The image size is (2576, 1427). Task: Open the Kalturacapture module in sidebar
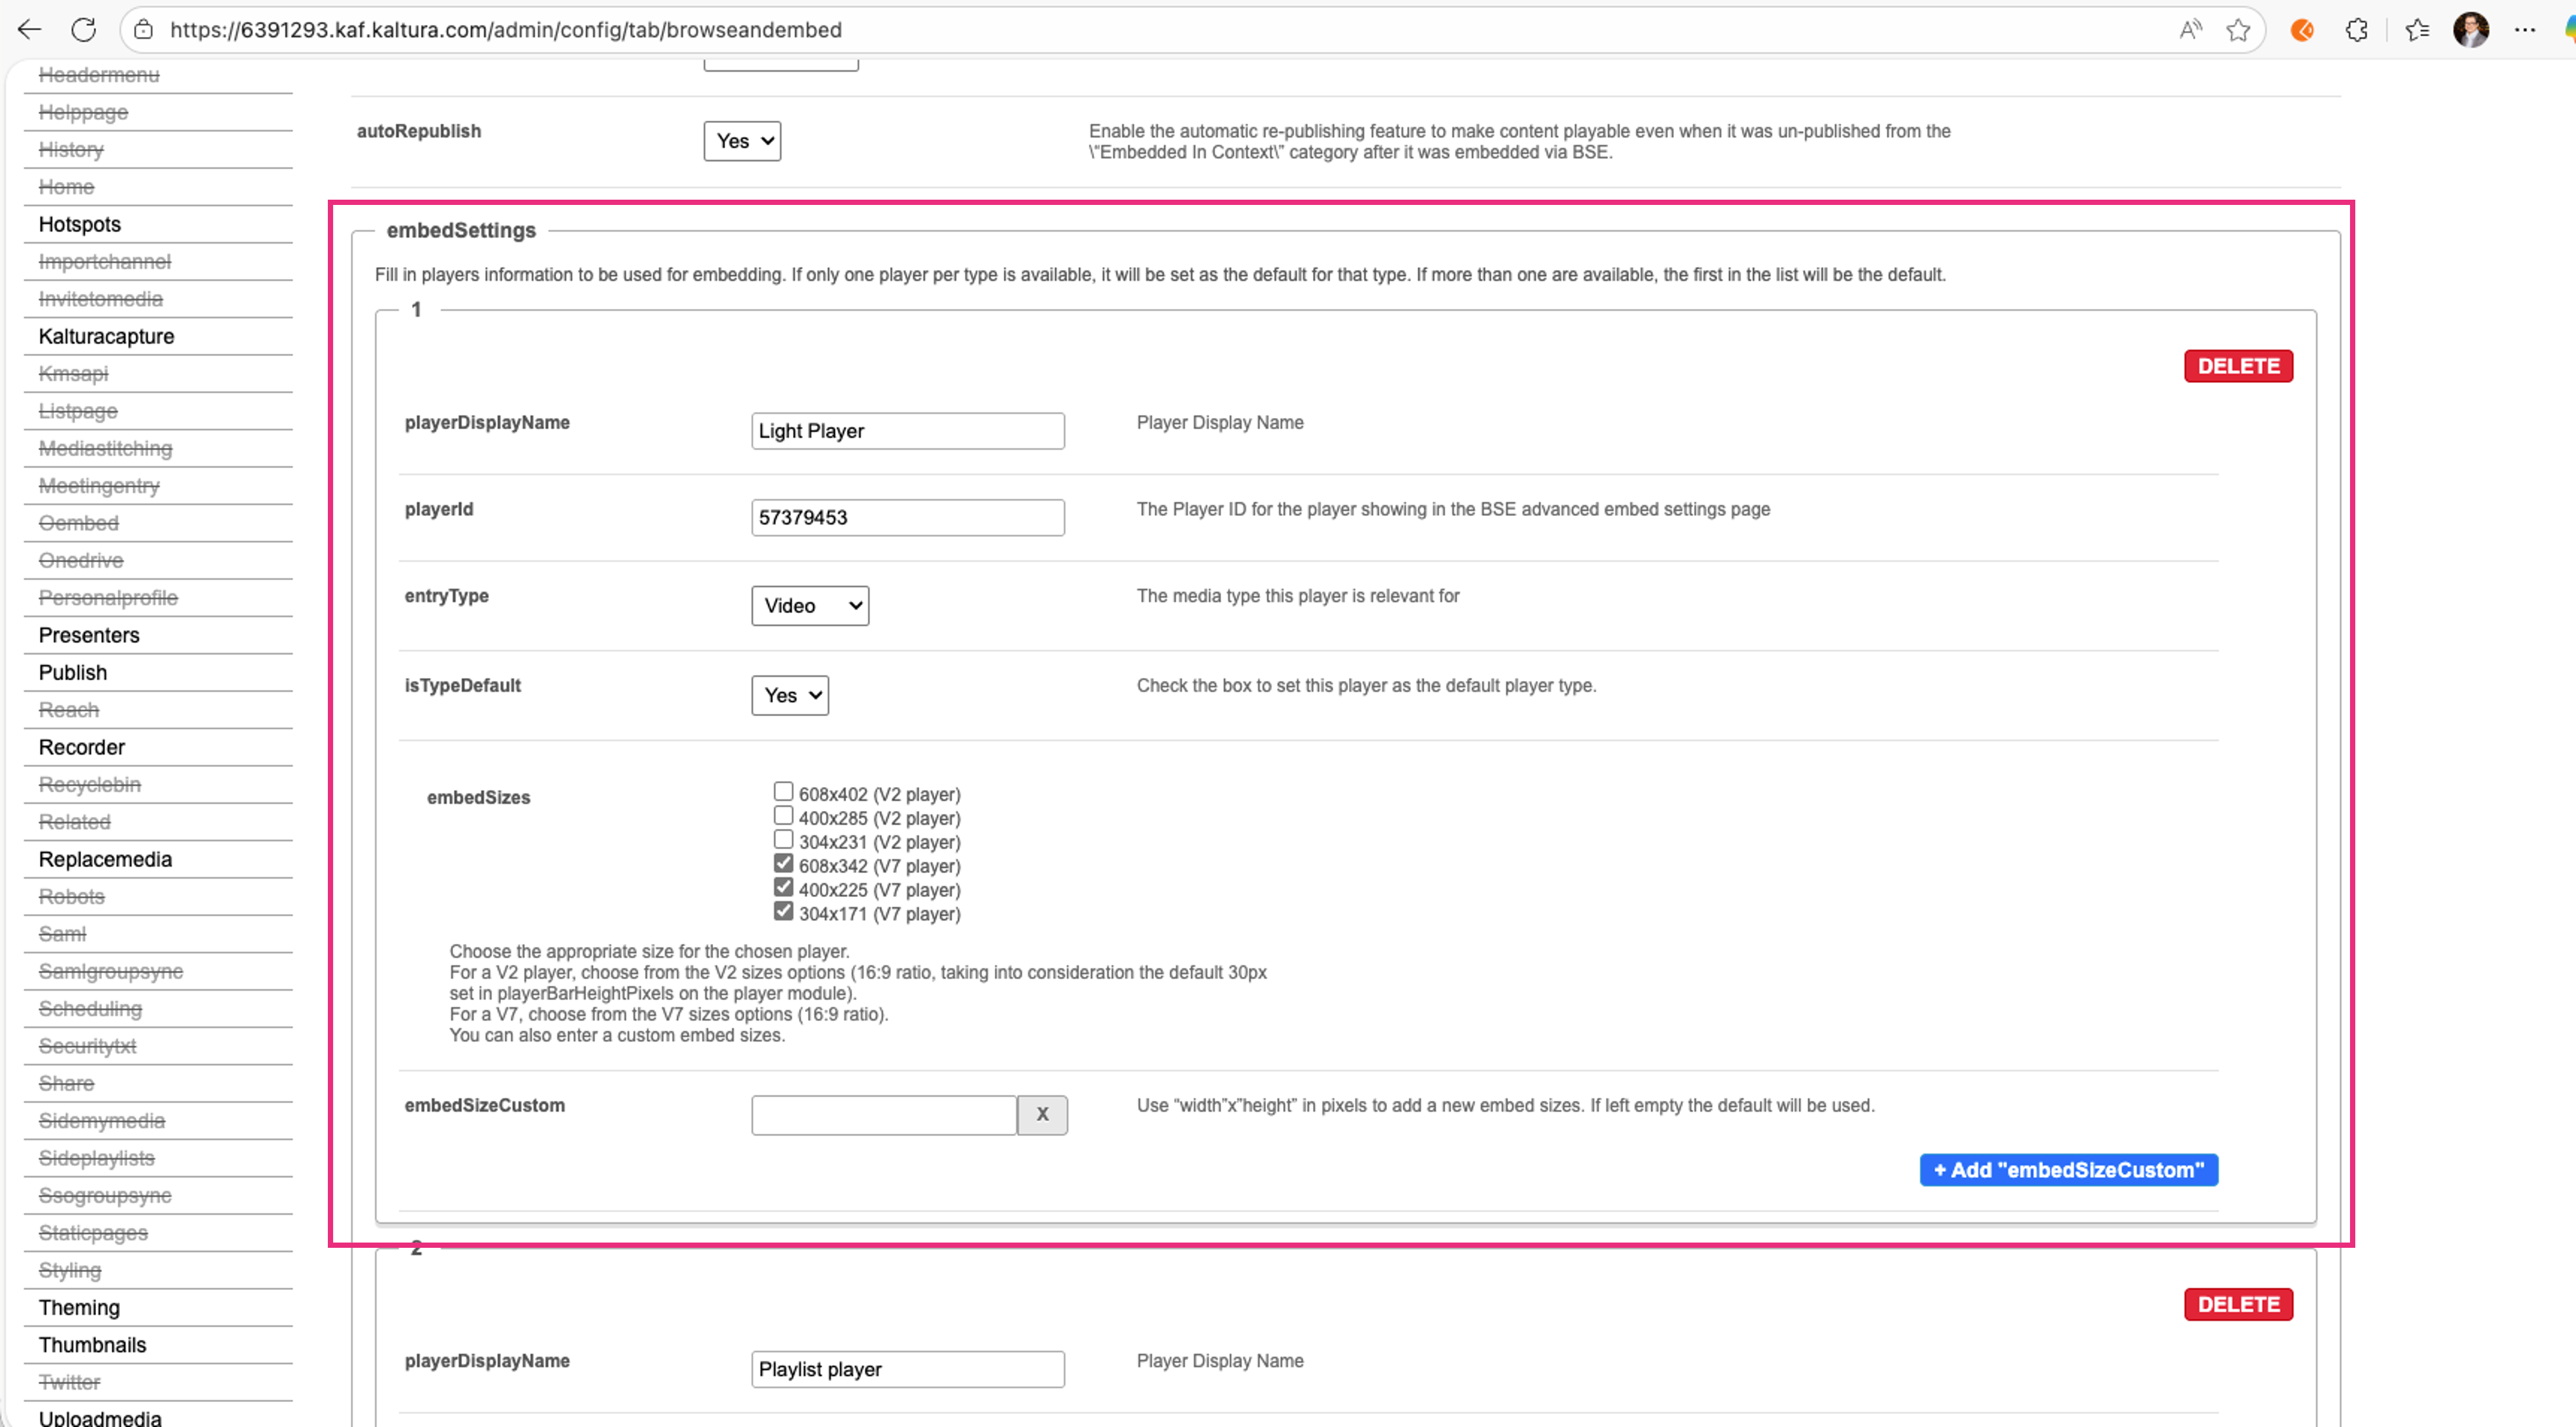[x=106, y=336]
